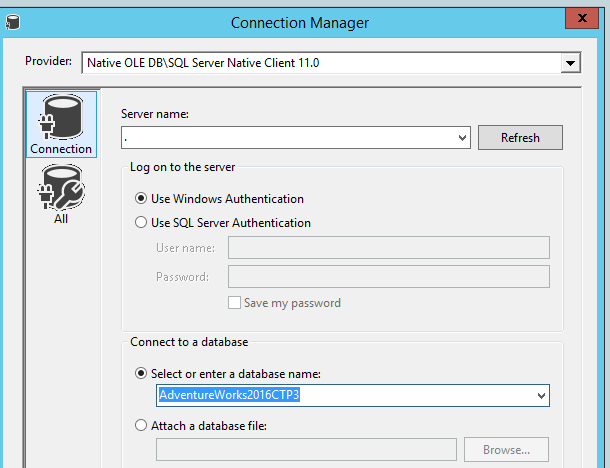Click the attach database file path field

306,450
